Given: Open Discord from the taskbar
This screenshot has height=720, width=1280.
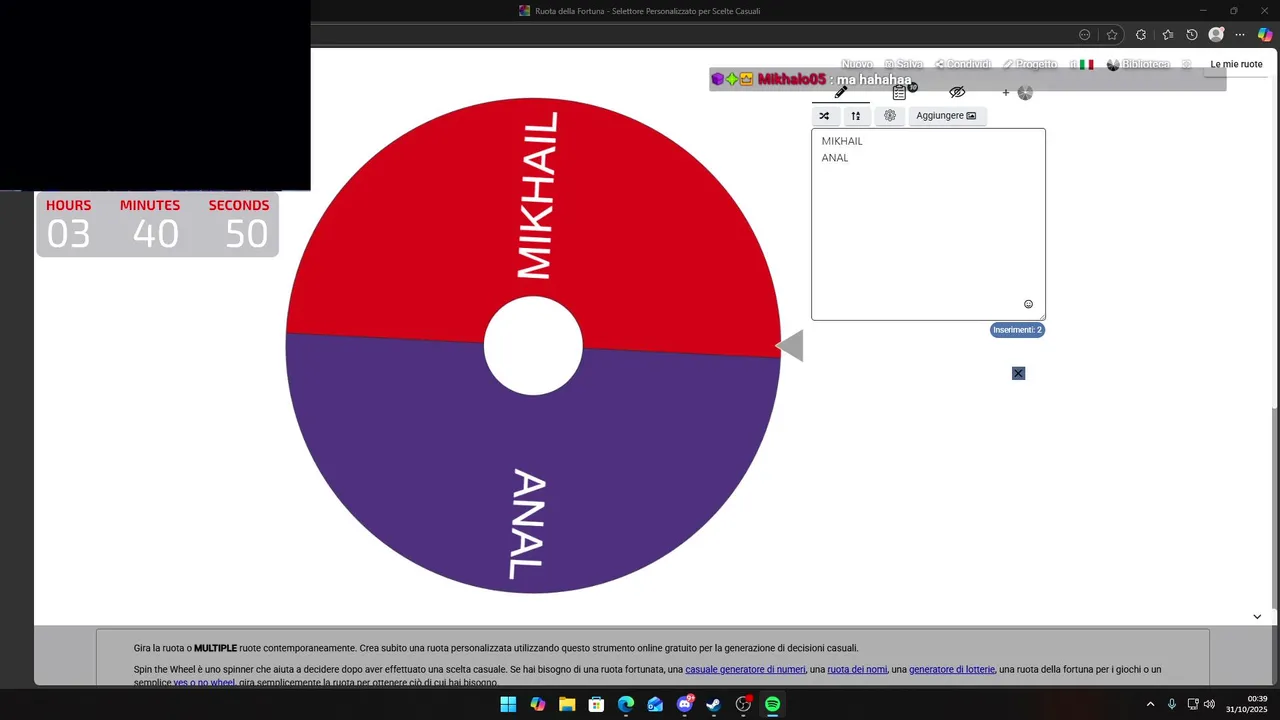Looking at the screenshot, I should [x=685, y=704].
